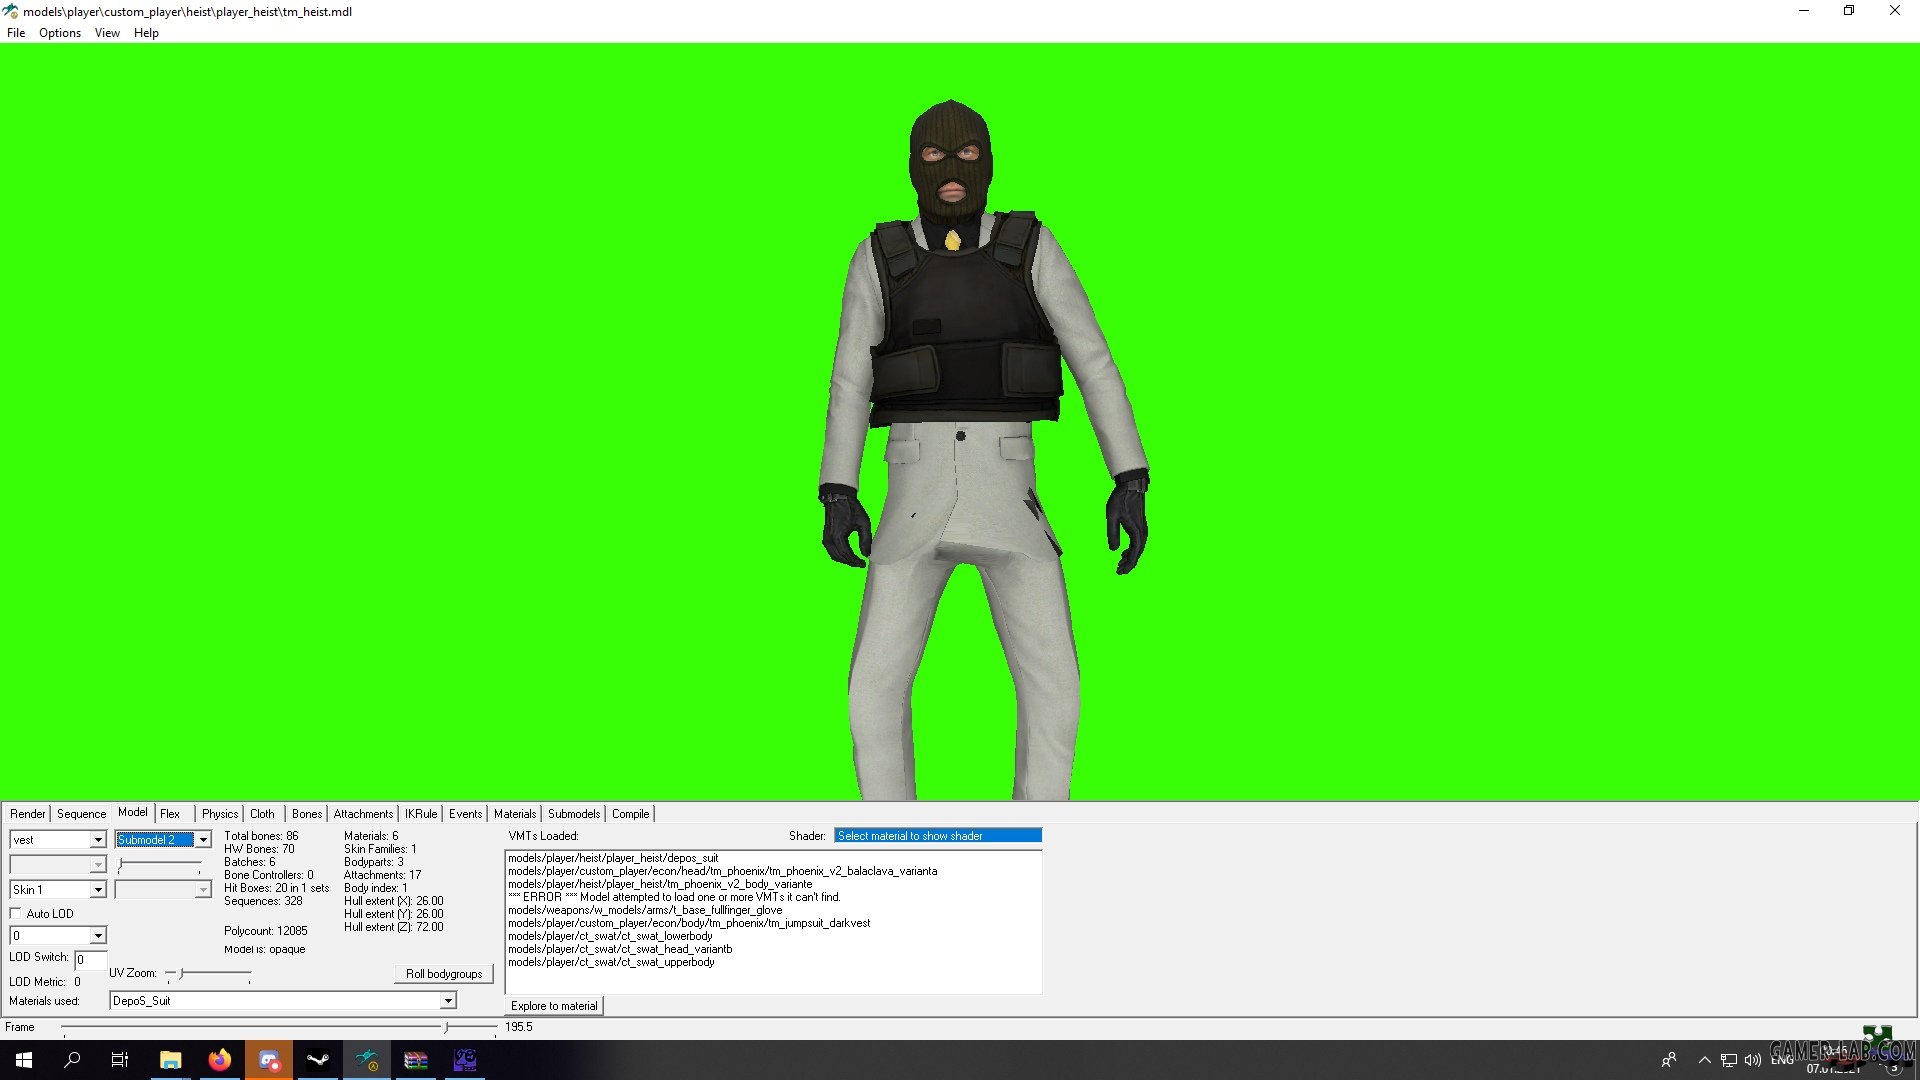Image resolution: width=1920 pixels, height=1080 pixels.
Task: Select the ct_swat_upperbody VMT entry
Action: 611,962
